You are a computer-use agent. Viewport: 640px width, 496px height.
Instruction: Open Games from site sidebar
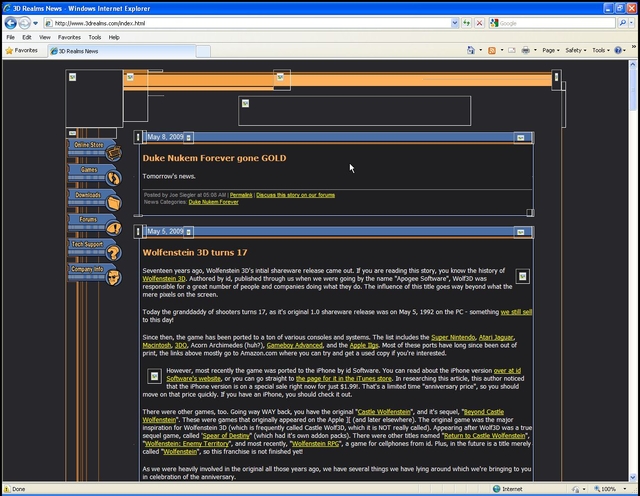coord(95,175)
